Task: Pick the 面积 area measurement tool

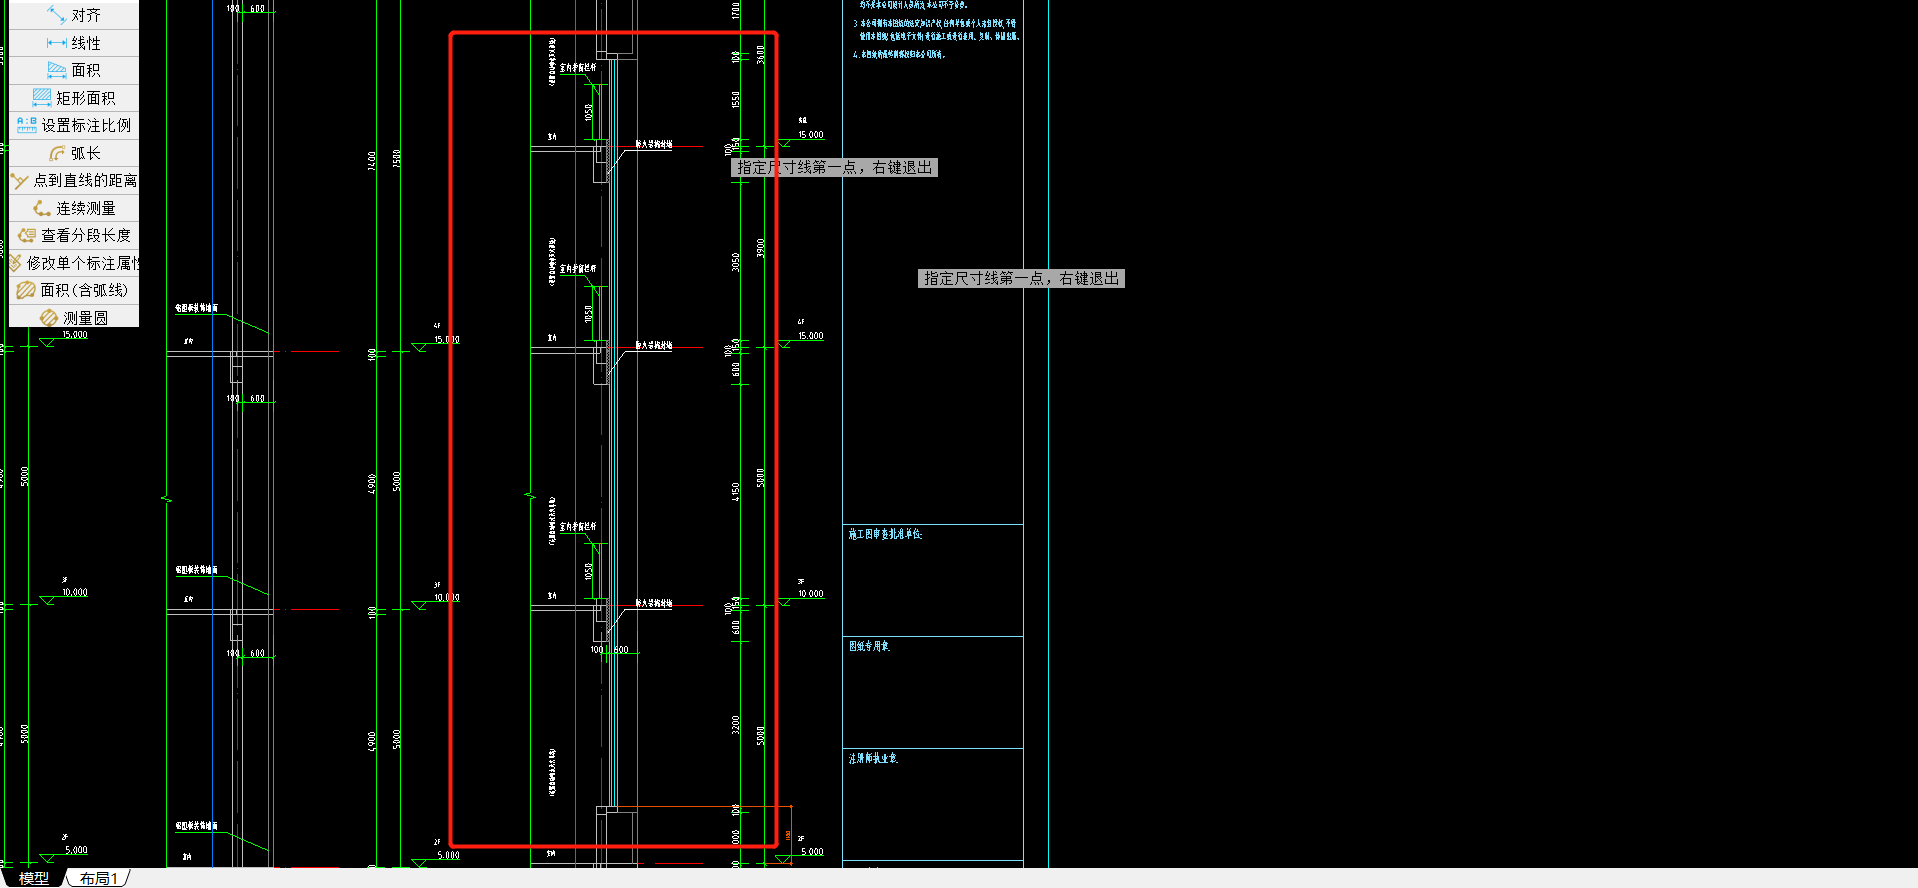Action: click(74, 70)
